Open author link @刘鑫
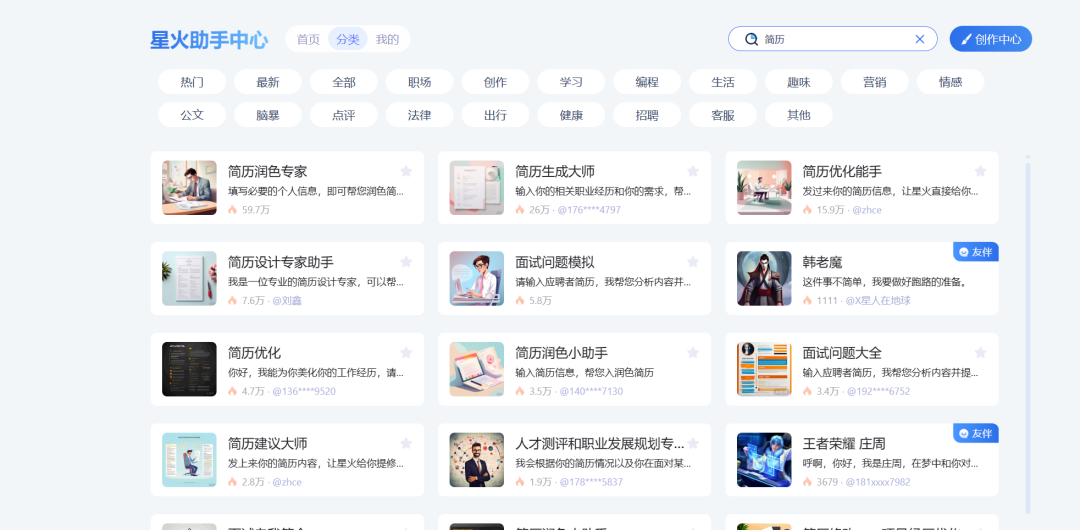The width and height of the screenshot is (1080, 530). (287, 300)
